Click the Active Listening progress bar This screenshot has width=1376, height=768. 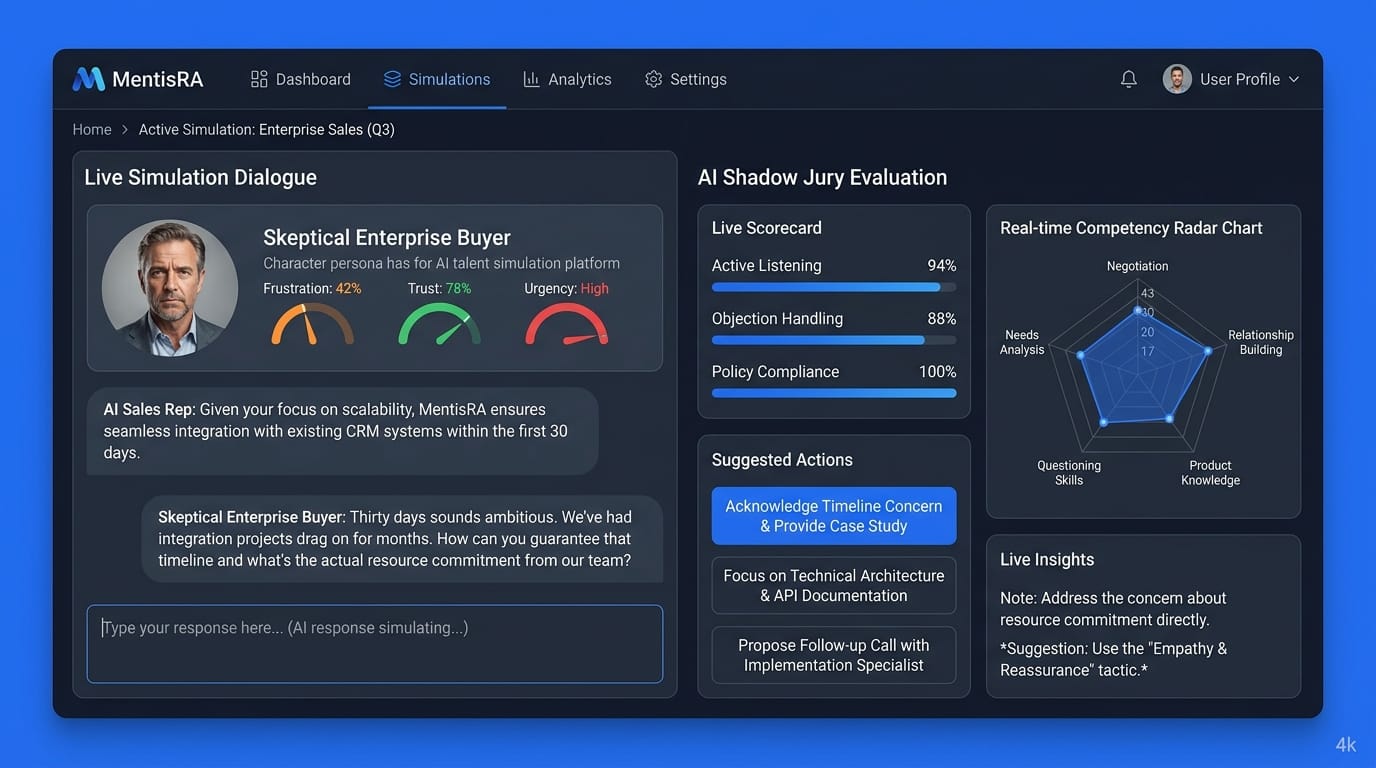point(834,287)
